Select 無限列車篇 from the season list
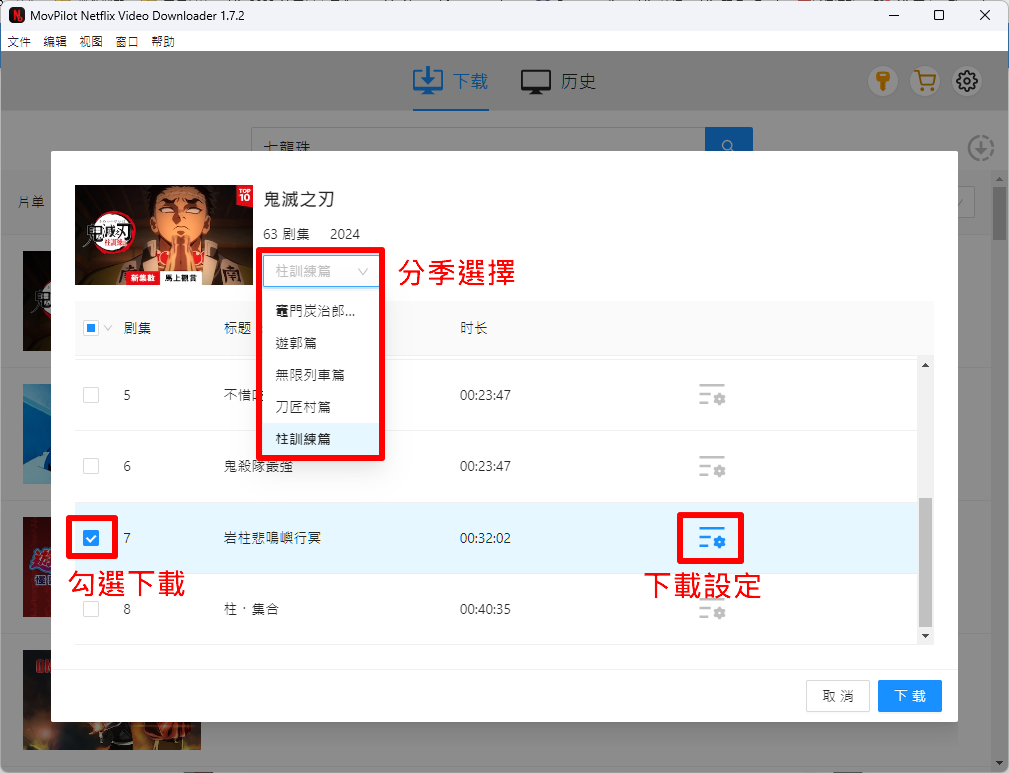This screenshot has height=773, width=1009. coord(310,375)
